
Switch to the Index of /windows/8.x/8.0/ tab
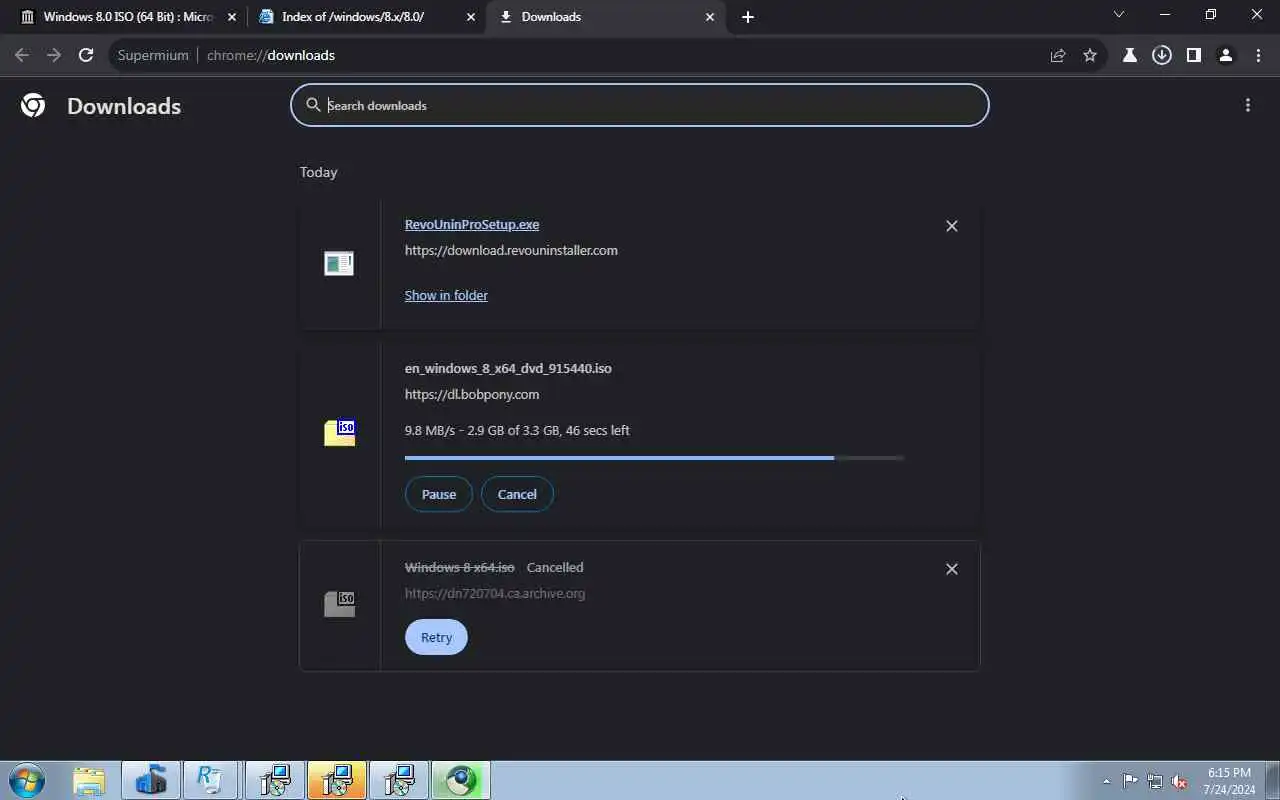tap(367, 17)
